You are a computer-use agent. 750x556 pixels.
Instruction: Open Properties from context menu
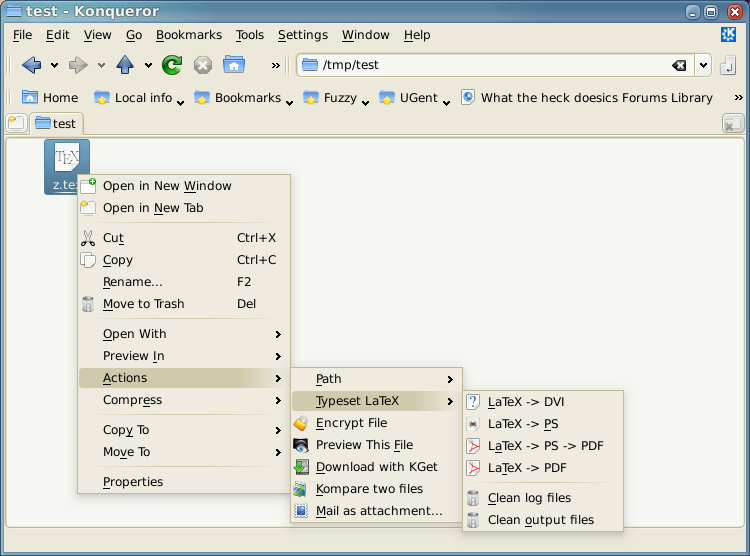pos(184,482)
